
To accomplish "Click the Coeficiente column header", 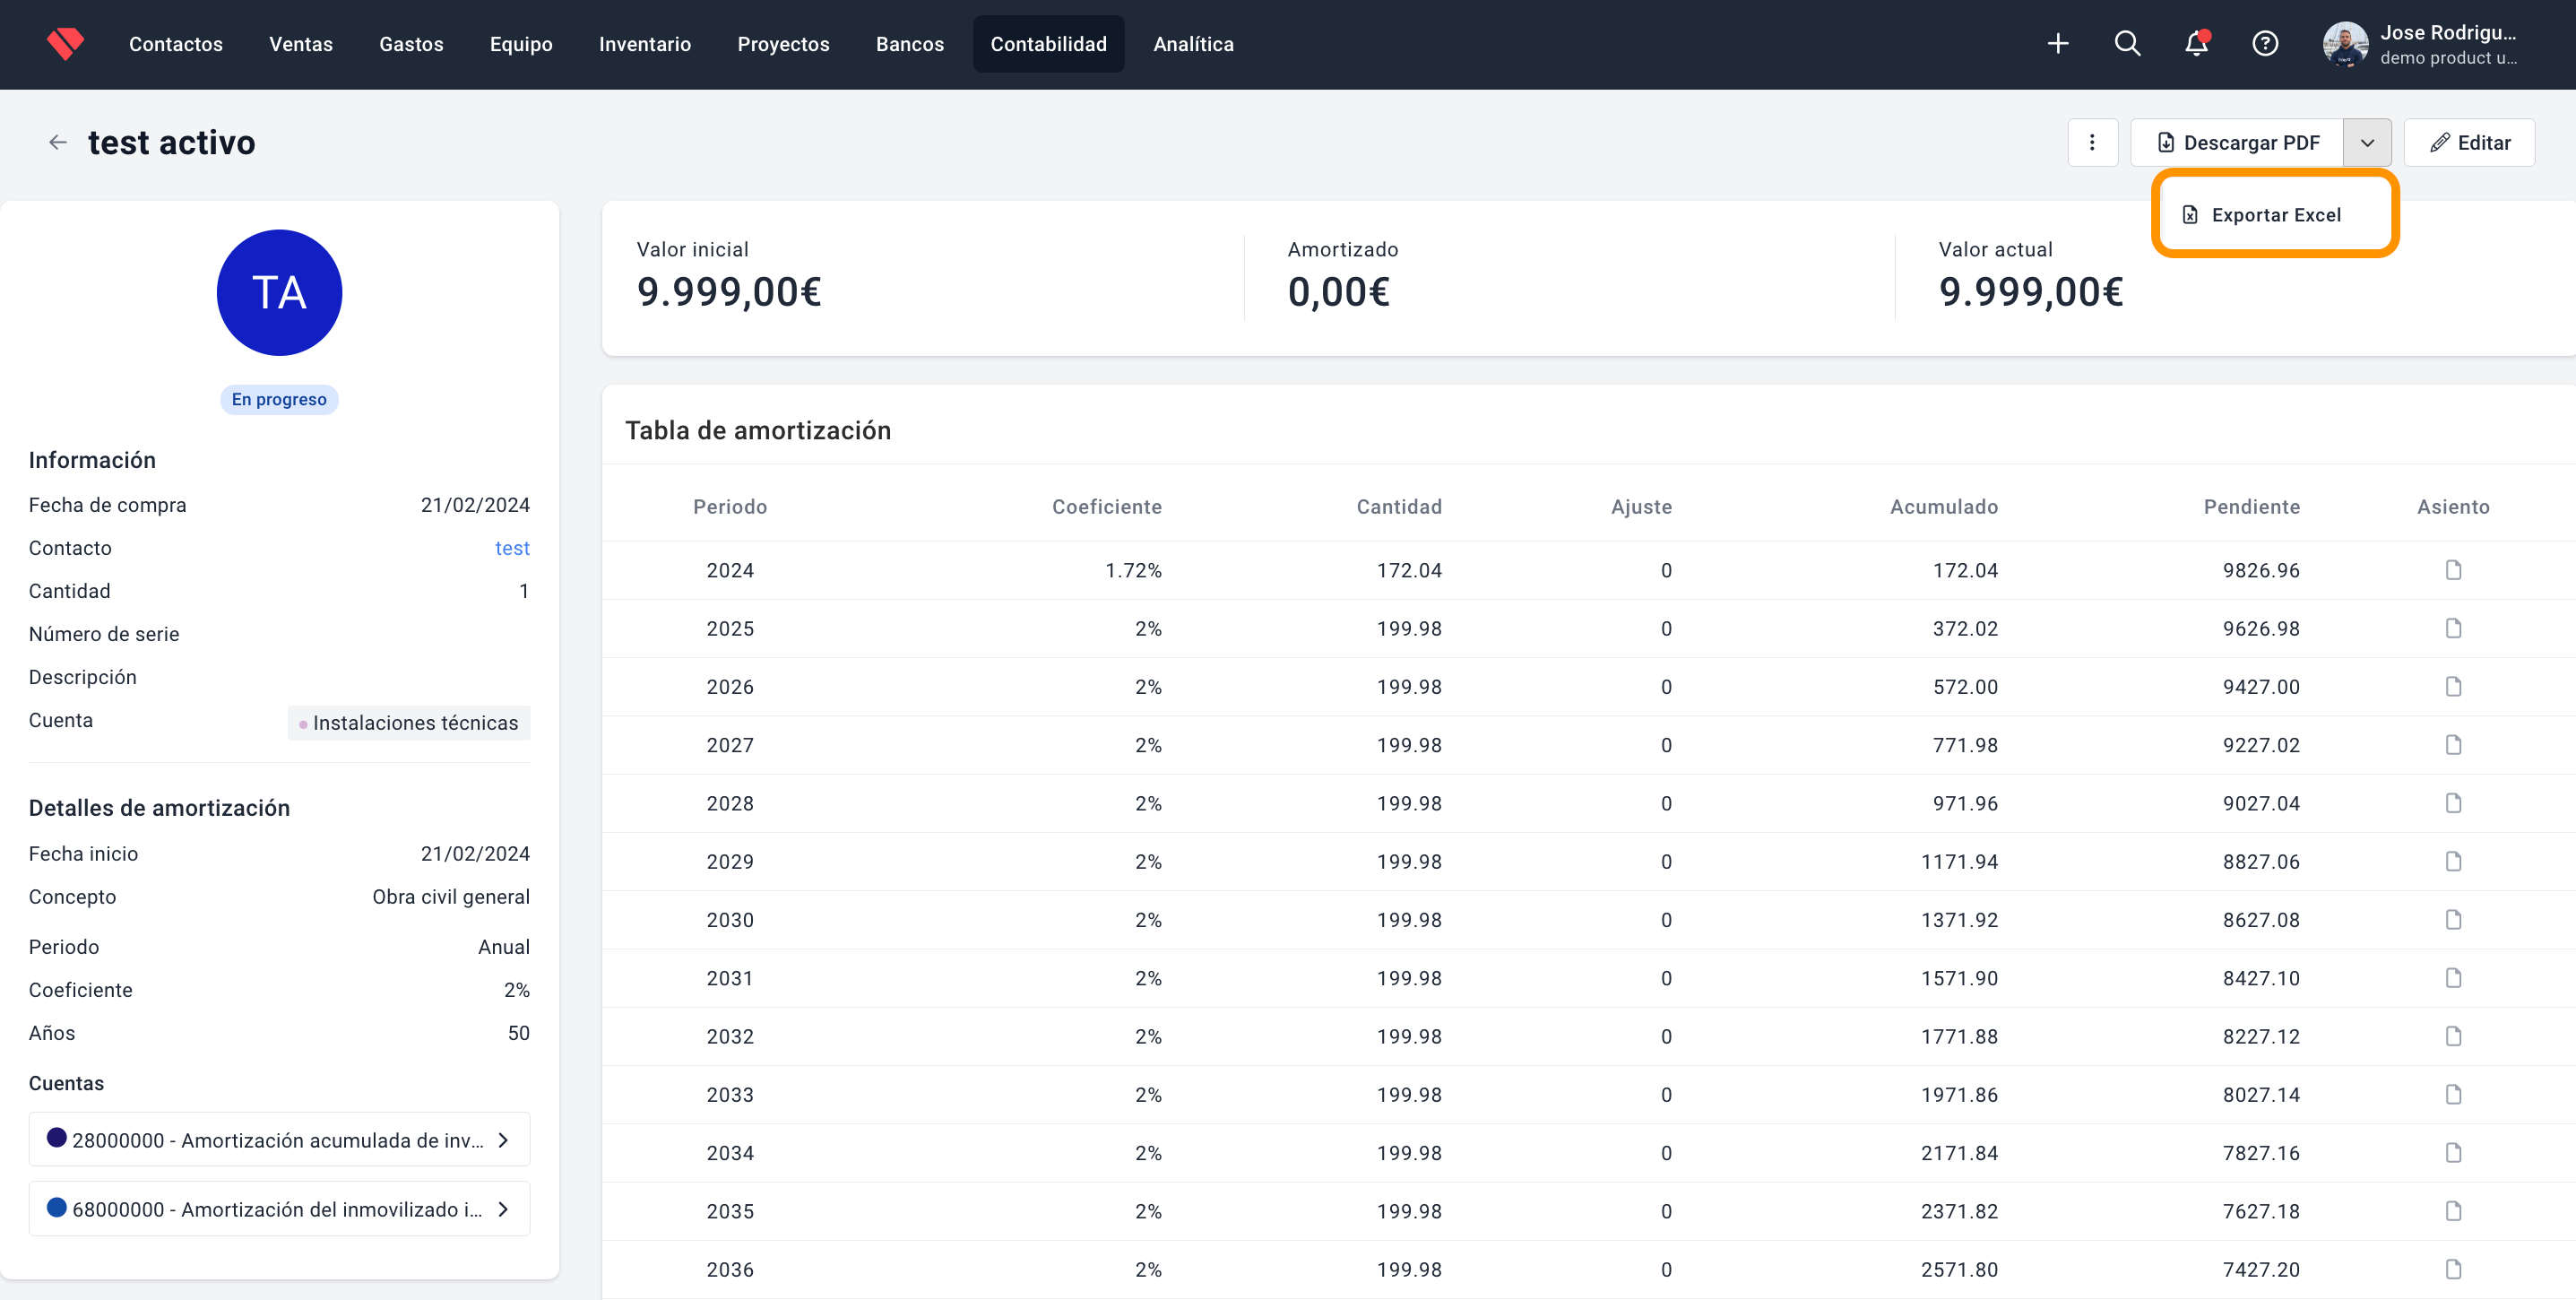I will tap(1106, 507).
